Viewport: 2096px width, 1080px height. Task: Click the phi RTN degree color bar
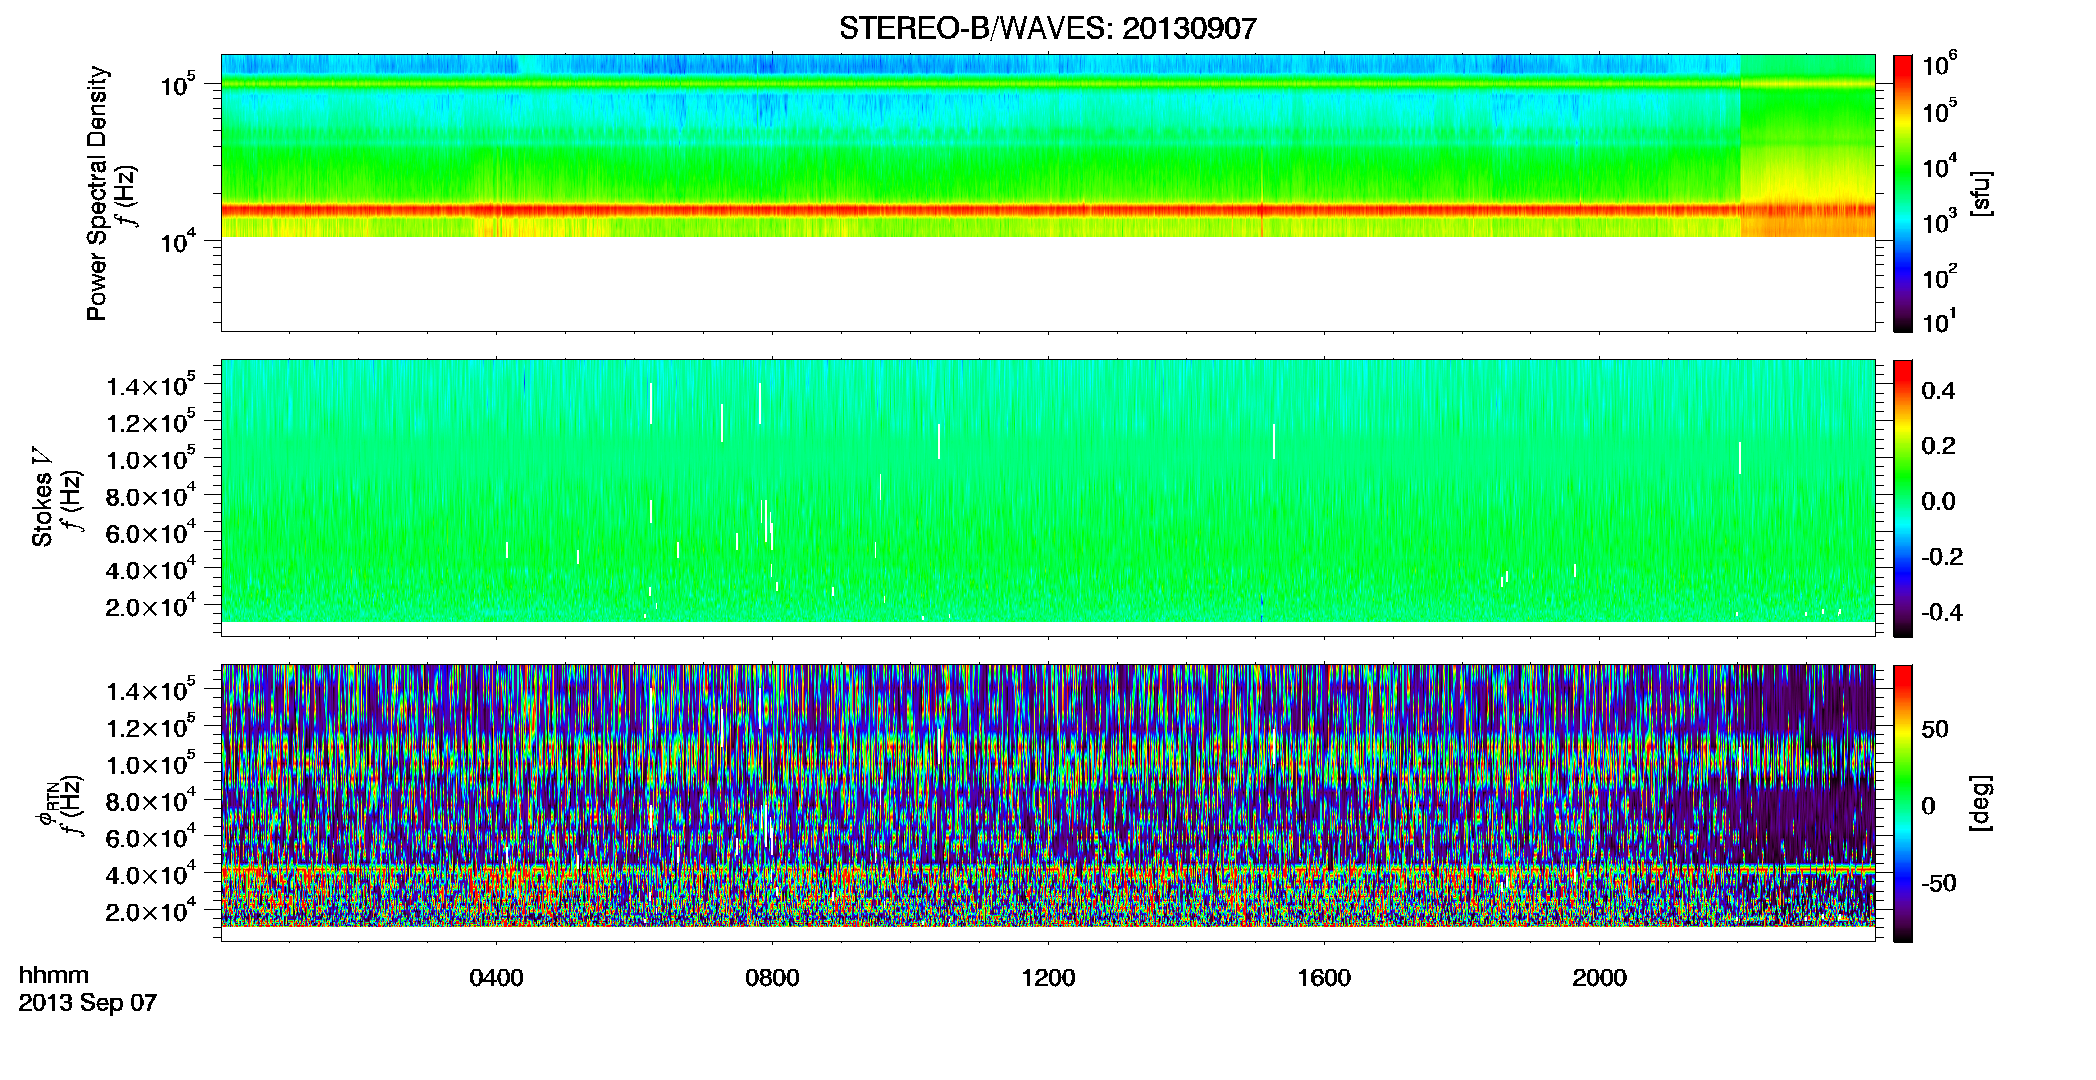tap(1902, 803)
